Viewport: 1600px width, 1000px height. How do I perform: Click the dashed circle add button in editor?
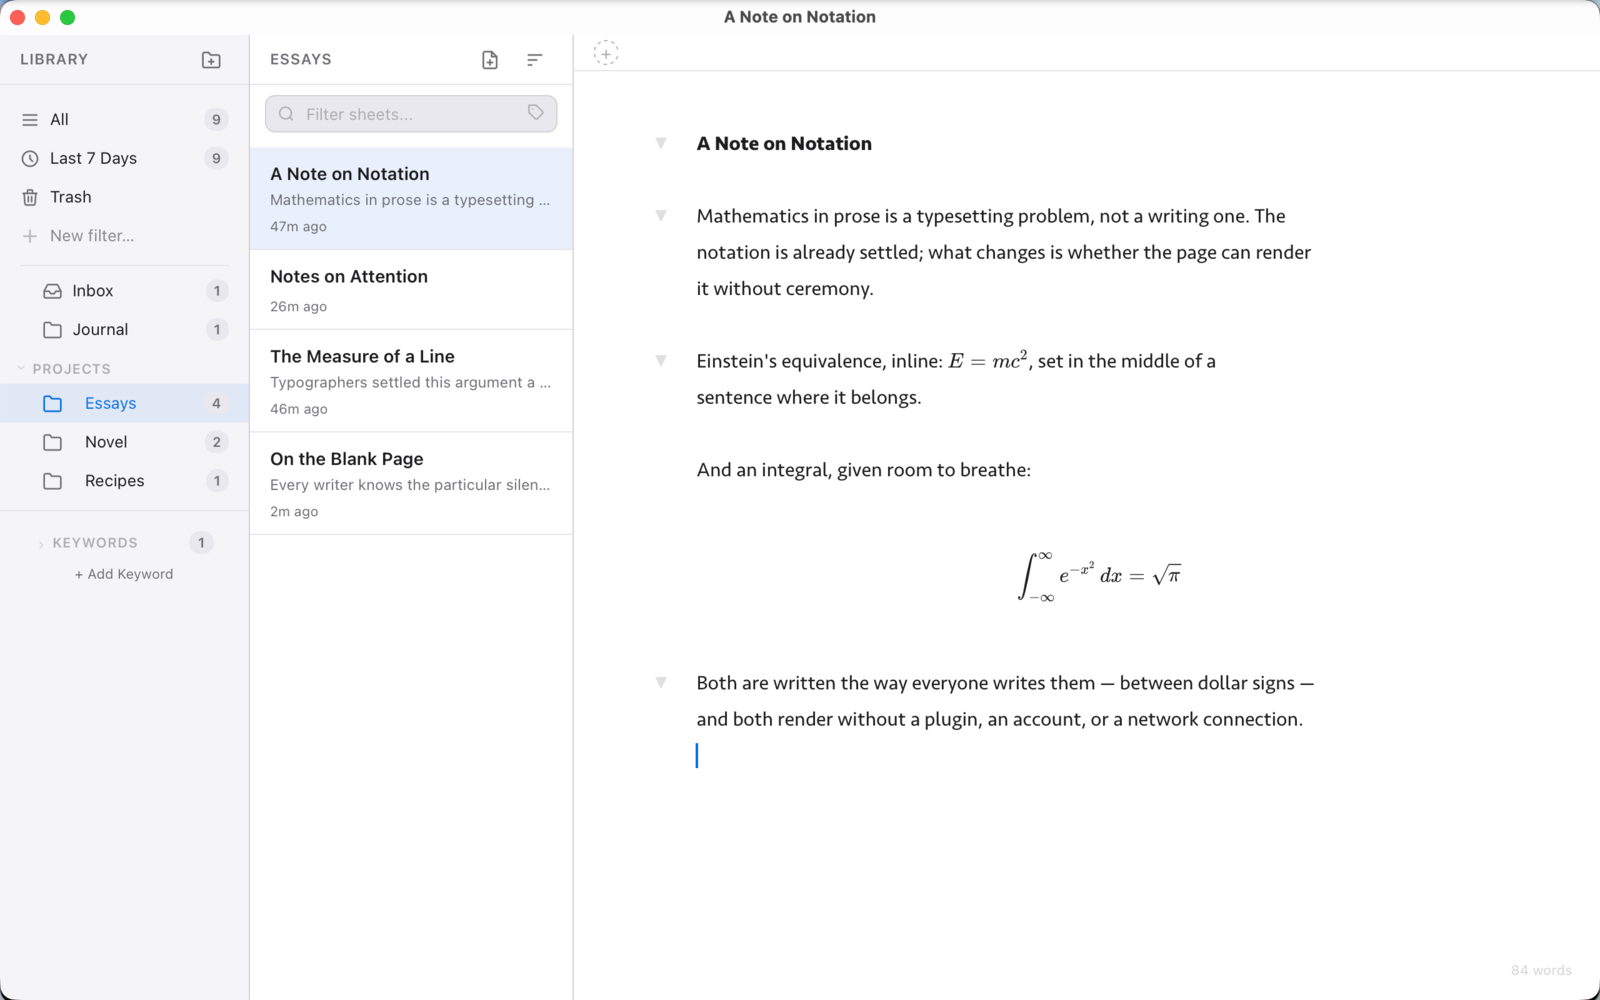click(x=606, y=53)
